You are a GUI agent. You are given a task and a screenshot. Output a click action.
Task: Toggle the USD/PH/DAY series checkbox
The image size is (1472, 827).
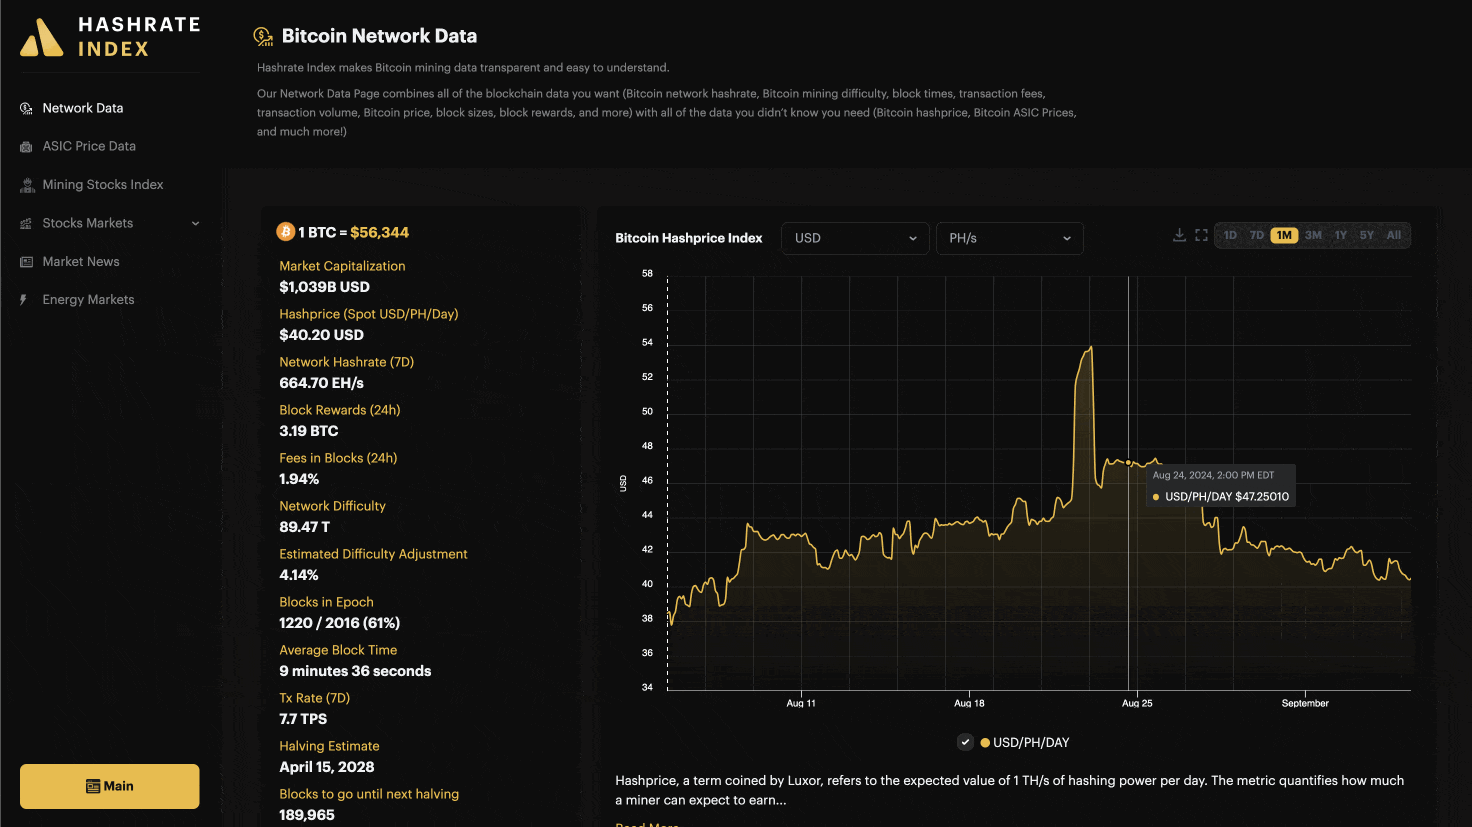pyautogui.click(x=965, y=742)
